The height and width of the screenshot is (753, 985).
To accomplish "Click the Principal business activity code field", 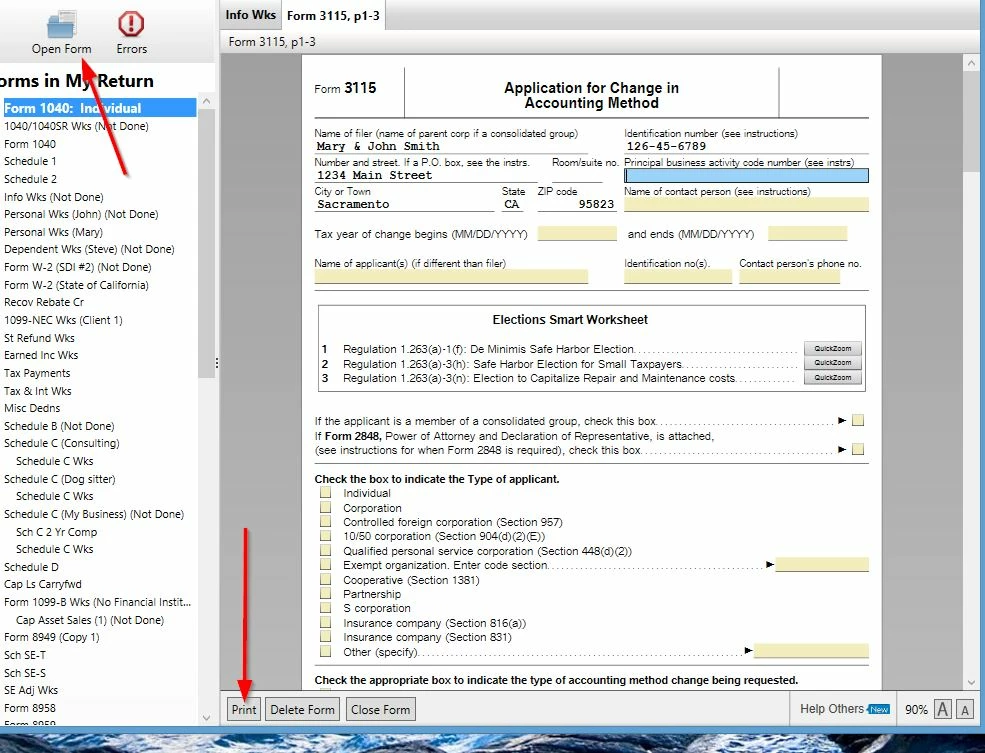I will 746,175.
